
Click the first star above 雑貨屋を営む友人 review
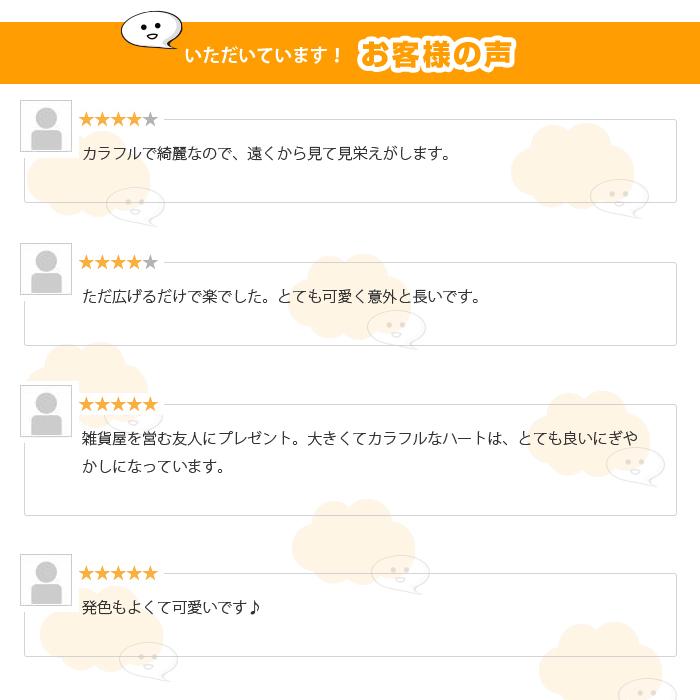(x=87, y=405)
